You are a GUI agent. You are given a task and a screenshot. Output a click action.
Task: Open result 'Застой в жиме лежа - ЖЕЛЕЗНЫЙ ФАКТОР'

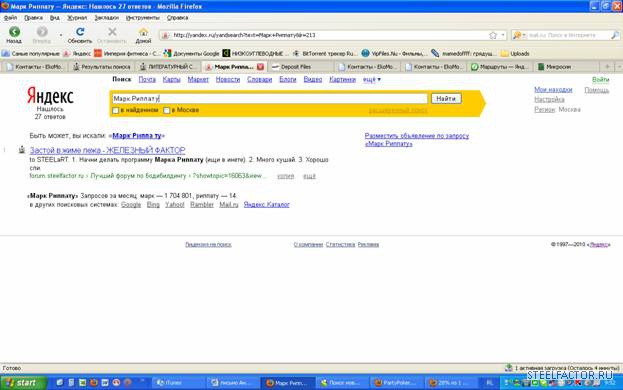point(107,150)
